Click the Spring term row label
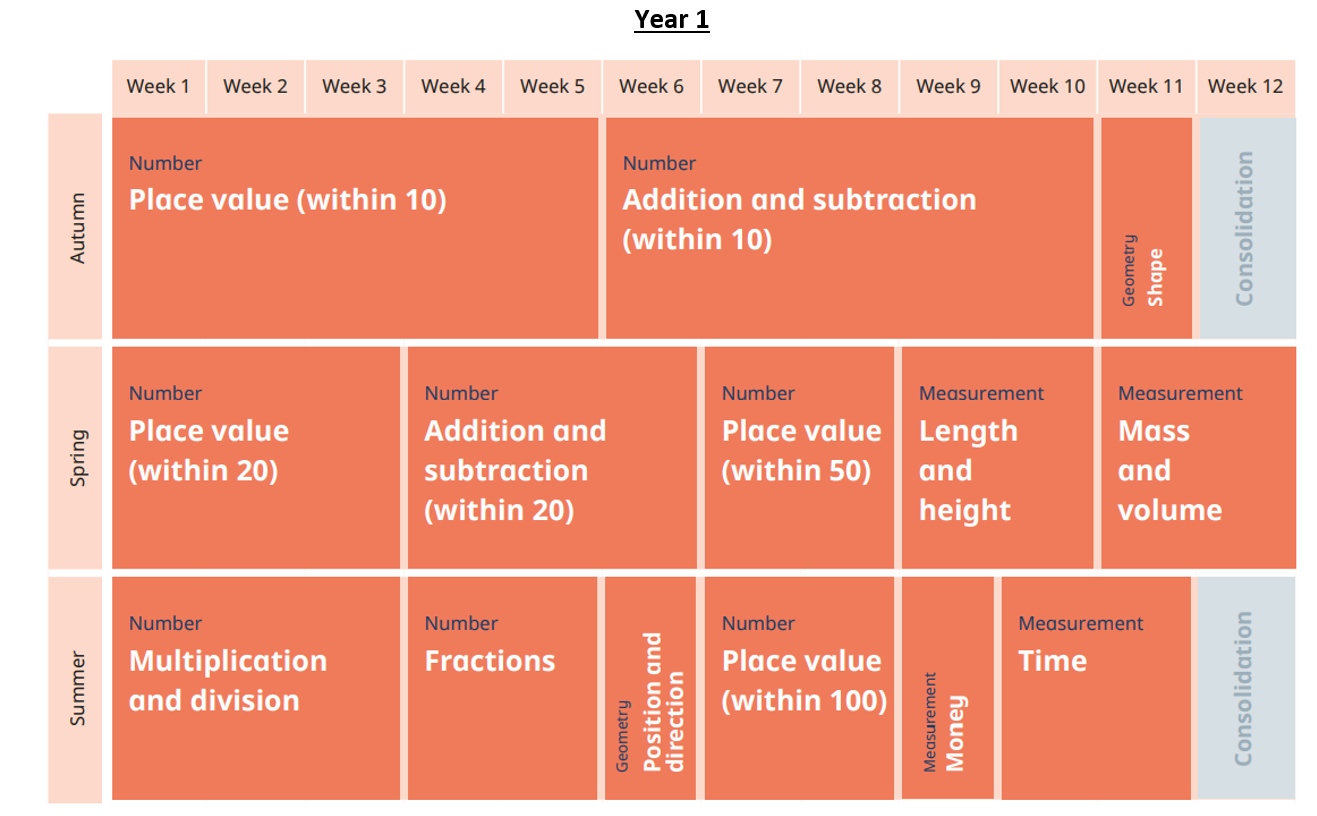Screen dimensions: 1317x816 (76, 458)
